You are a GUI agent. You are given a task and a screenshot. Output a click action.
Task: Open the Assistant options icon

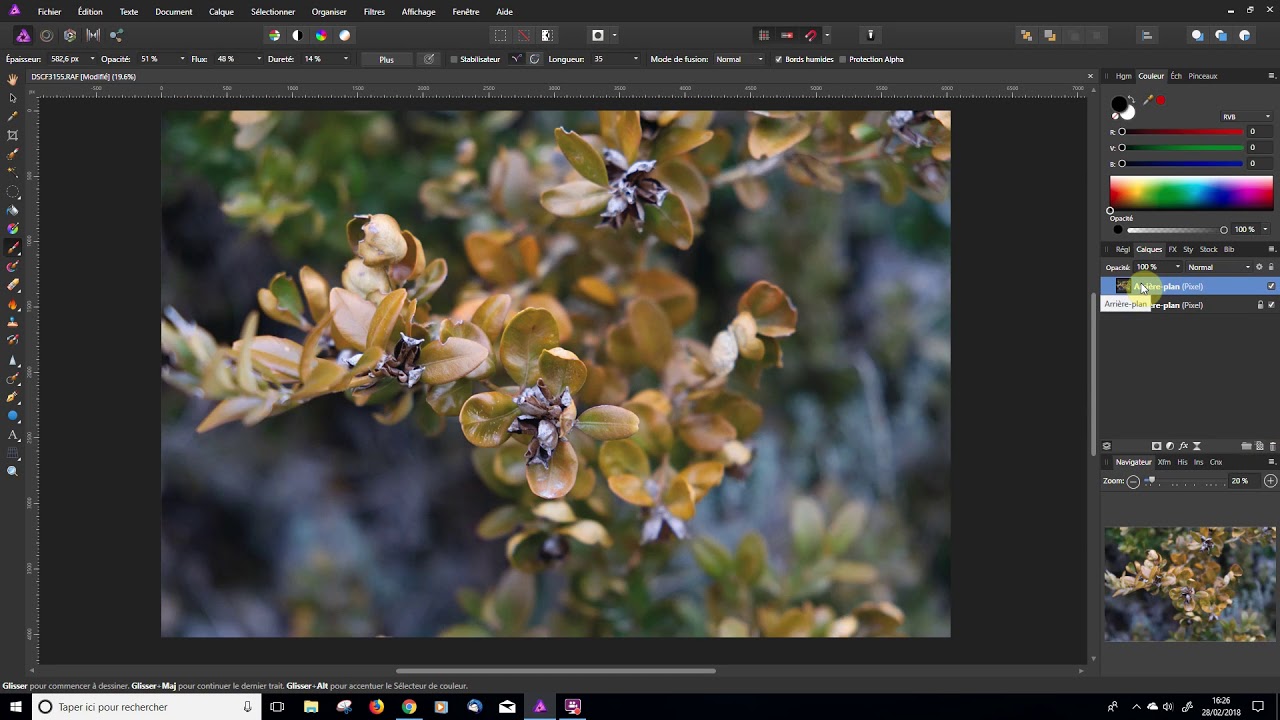click(870, 35)
